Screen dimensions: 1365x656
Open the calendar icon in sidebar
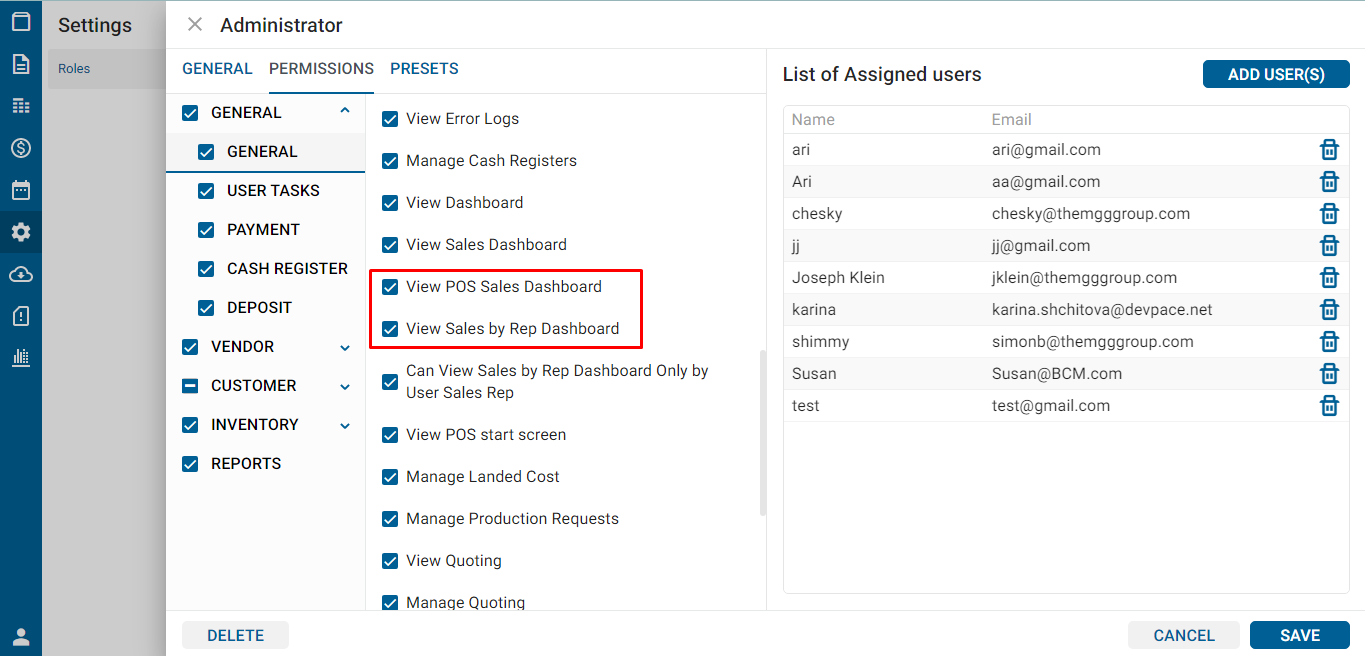[21, 190]
